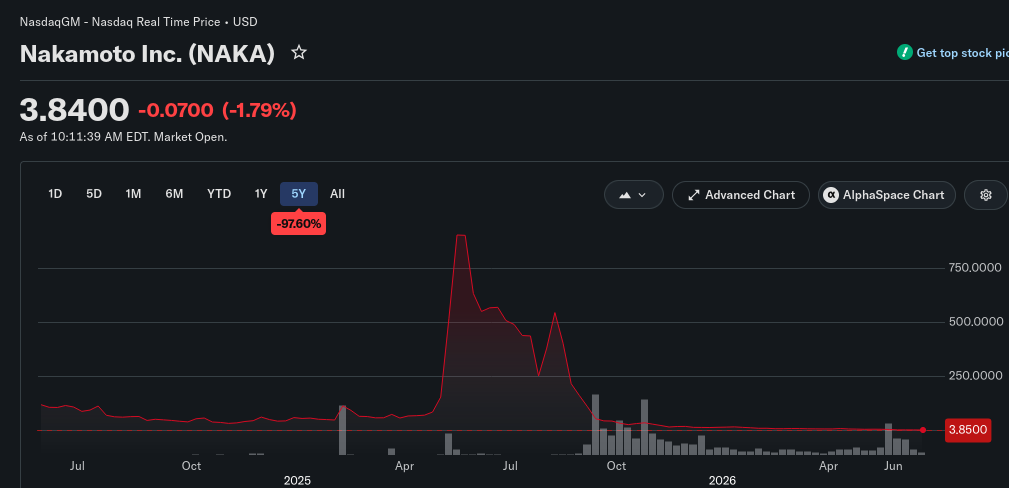The width and height of the screenshot is (1009, 488).
Task: Select the 1D time range
Action: click(55, 194)
